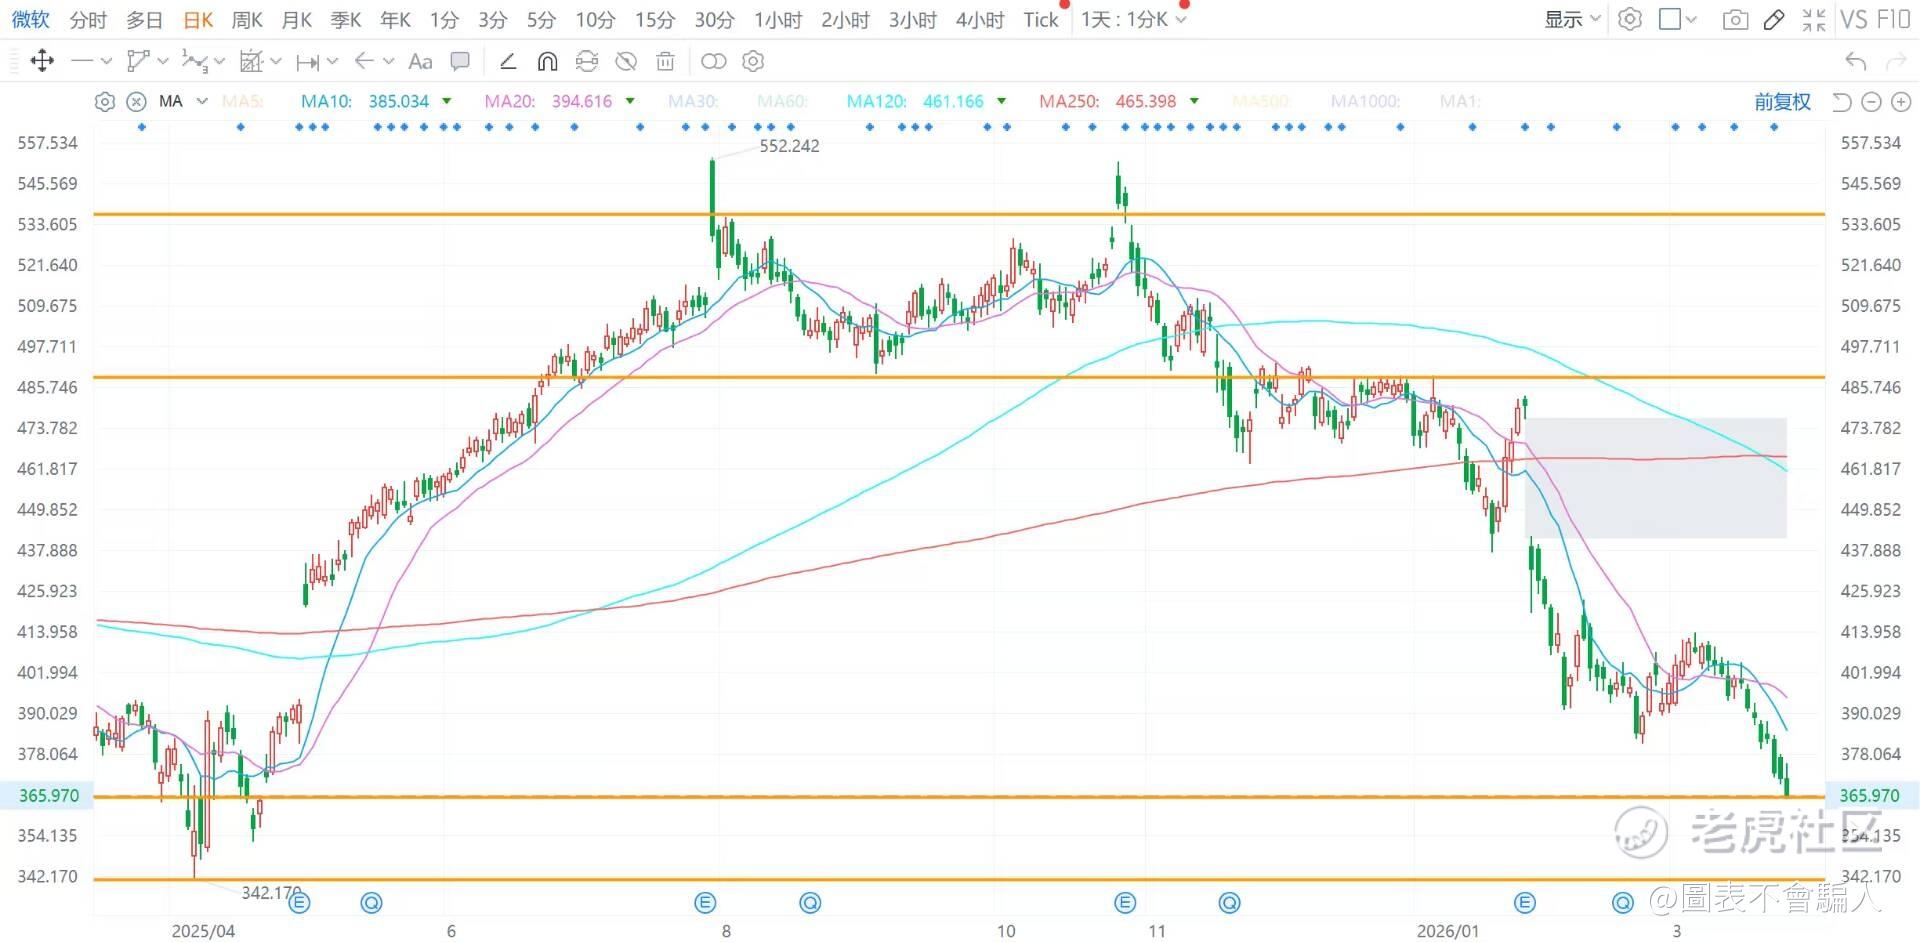Open the F10 company info
The height and width of the screenshot is (942, 1920).
tap(1894, 20)
